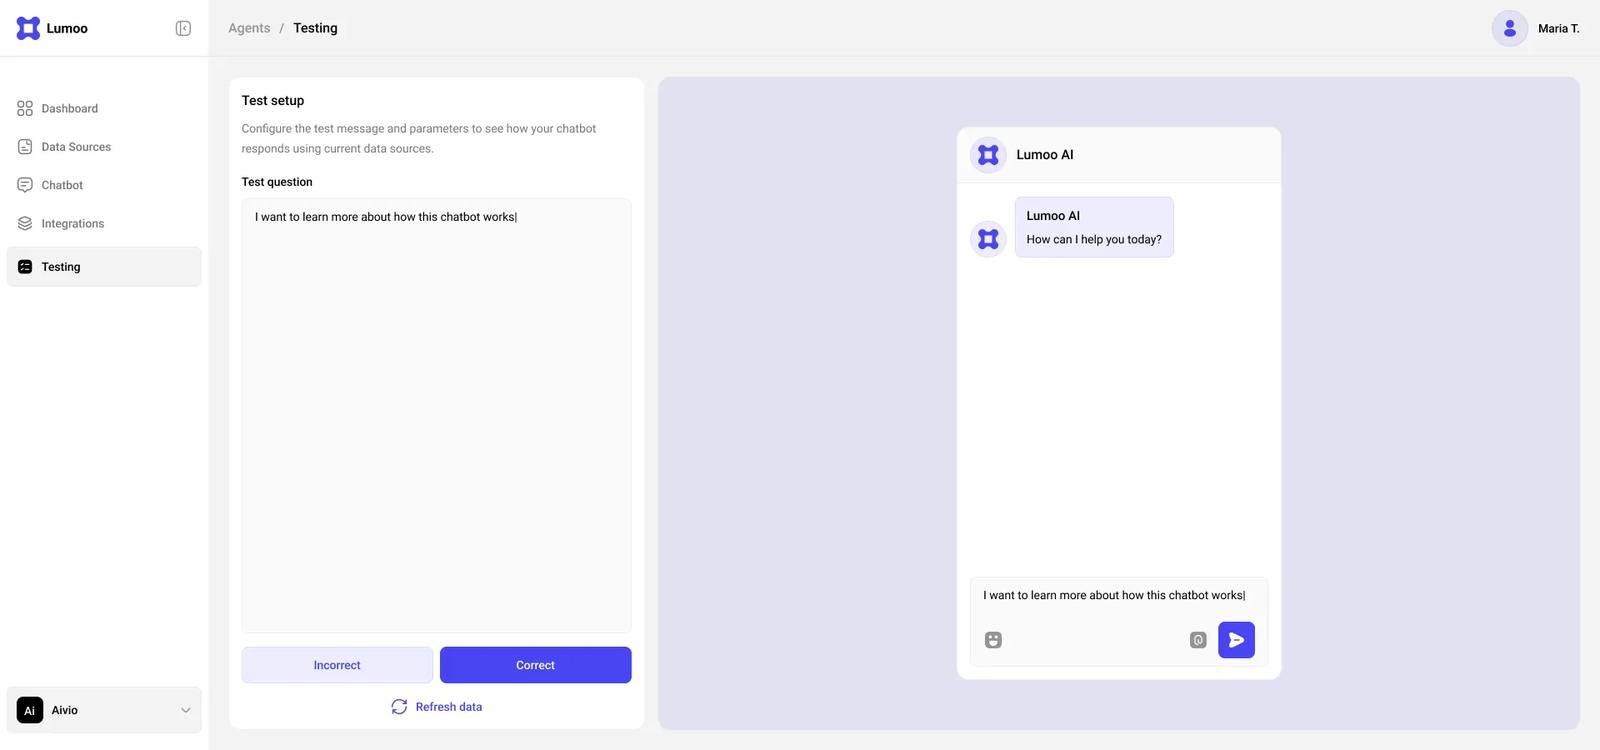Send the chat message arrow button
Image resolution: width=1600 pixels, height=750 pixels.
[x=1236, y=640]
